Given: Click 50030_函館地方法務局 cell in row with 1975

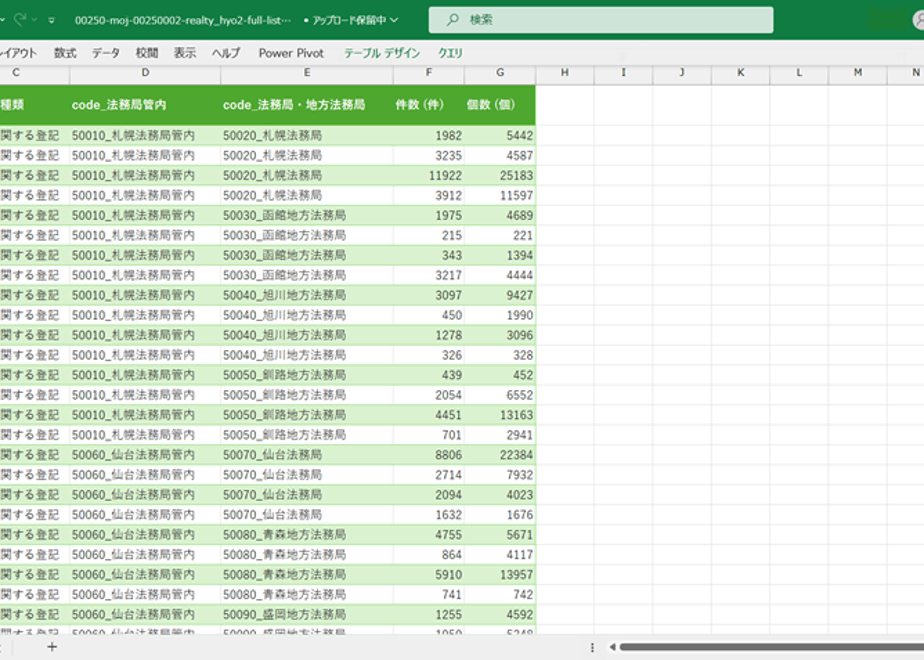Looking at the screenshot, I should pyautogui.click(x=307, y=216).
